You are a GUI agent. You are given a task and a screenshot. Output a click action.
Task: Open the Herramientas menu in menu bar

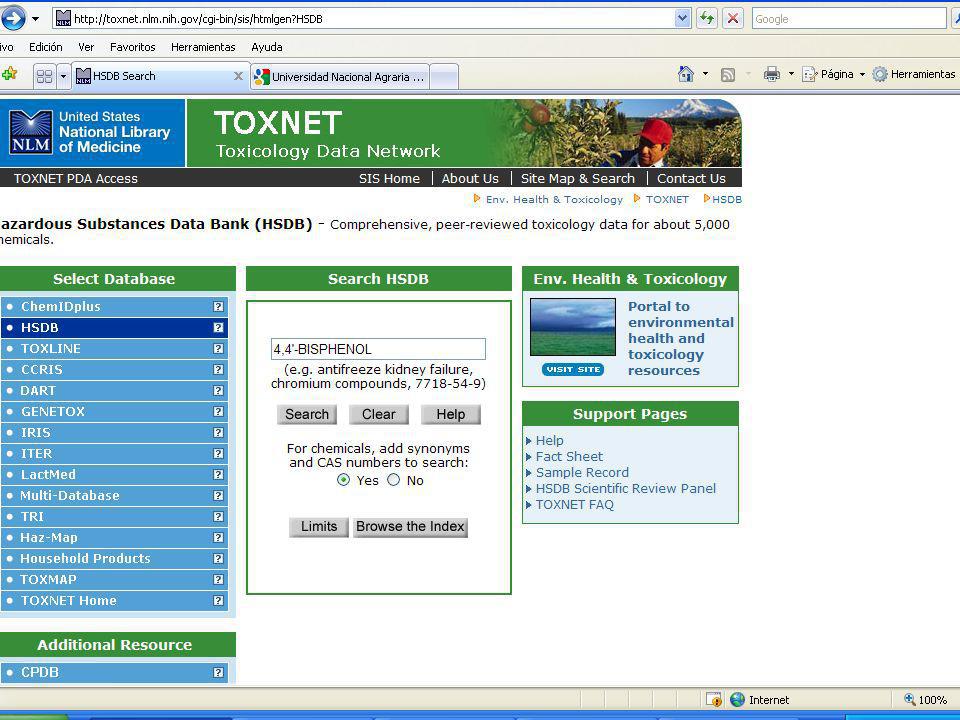(203, 47)
